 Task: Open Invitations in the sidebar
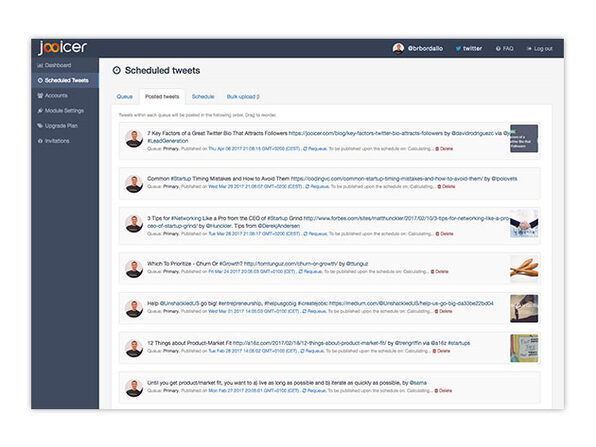tap(54, 141)
